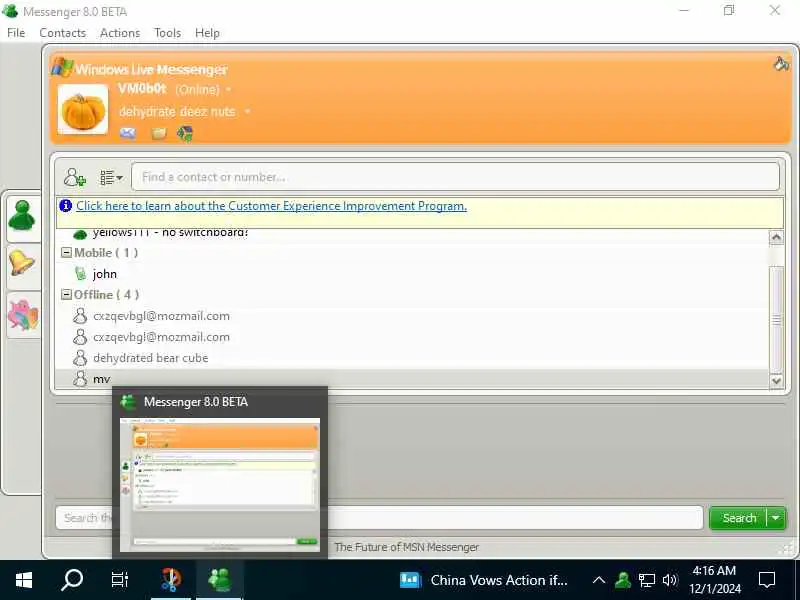Screen dimensions: 800x600
Task: Click offline icon of first cxzqevbgl@mozmail.com
Action: pos(80,316)
